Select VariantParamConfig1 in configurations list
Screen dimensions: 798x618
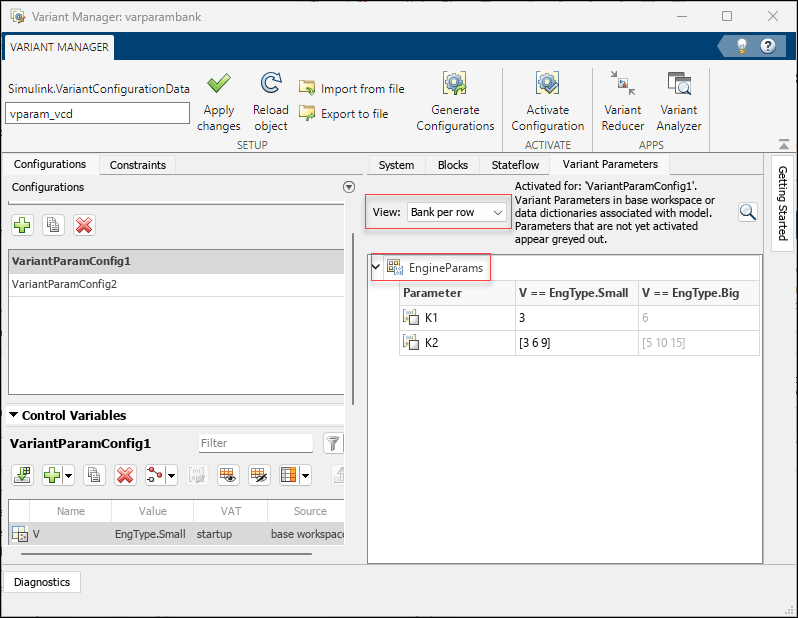coord(177,261)
